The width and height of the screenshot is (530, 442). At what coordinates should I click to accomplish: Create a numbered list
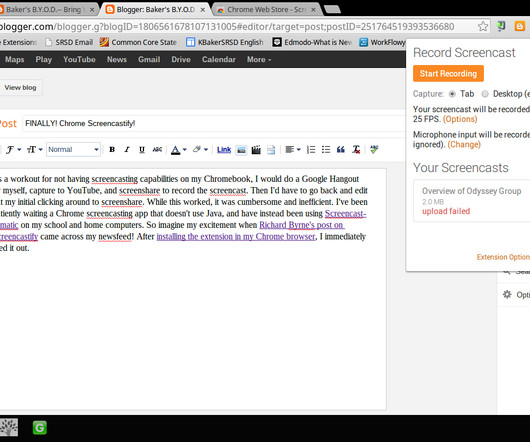(311, 149)
